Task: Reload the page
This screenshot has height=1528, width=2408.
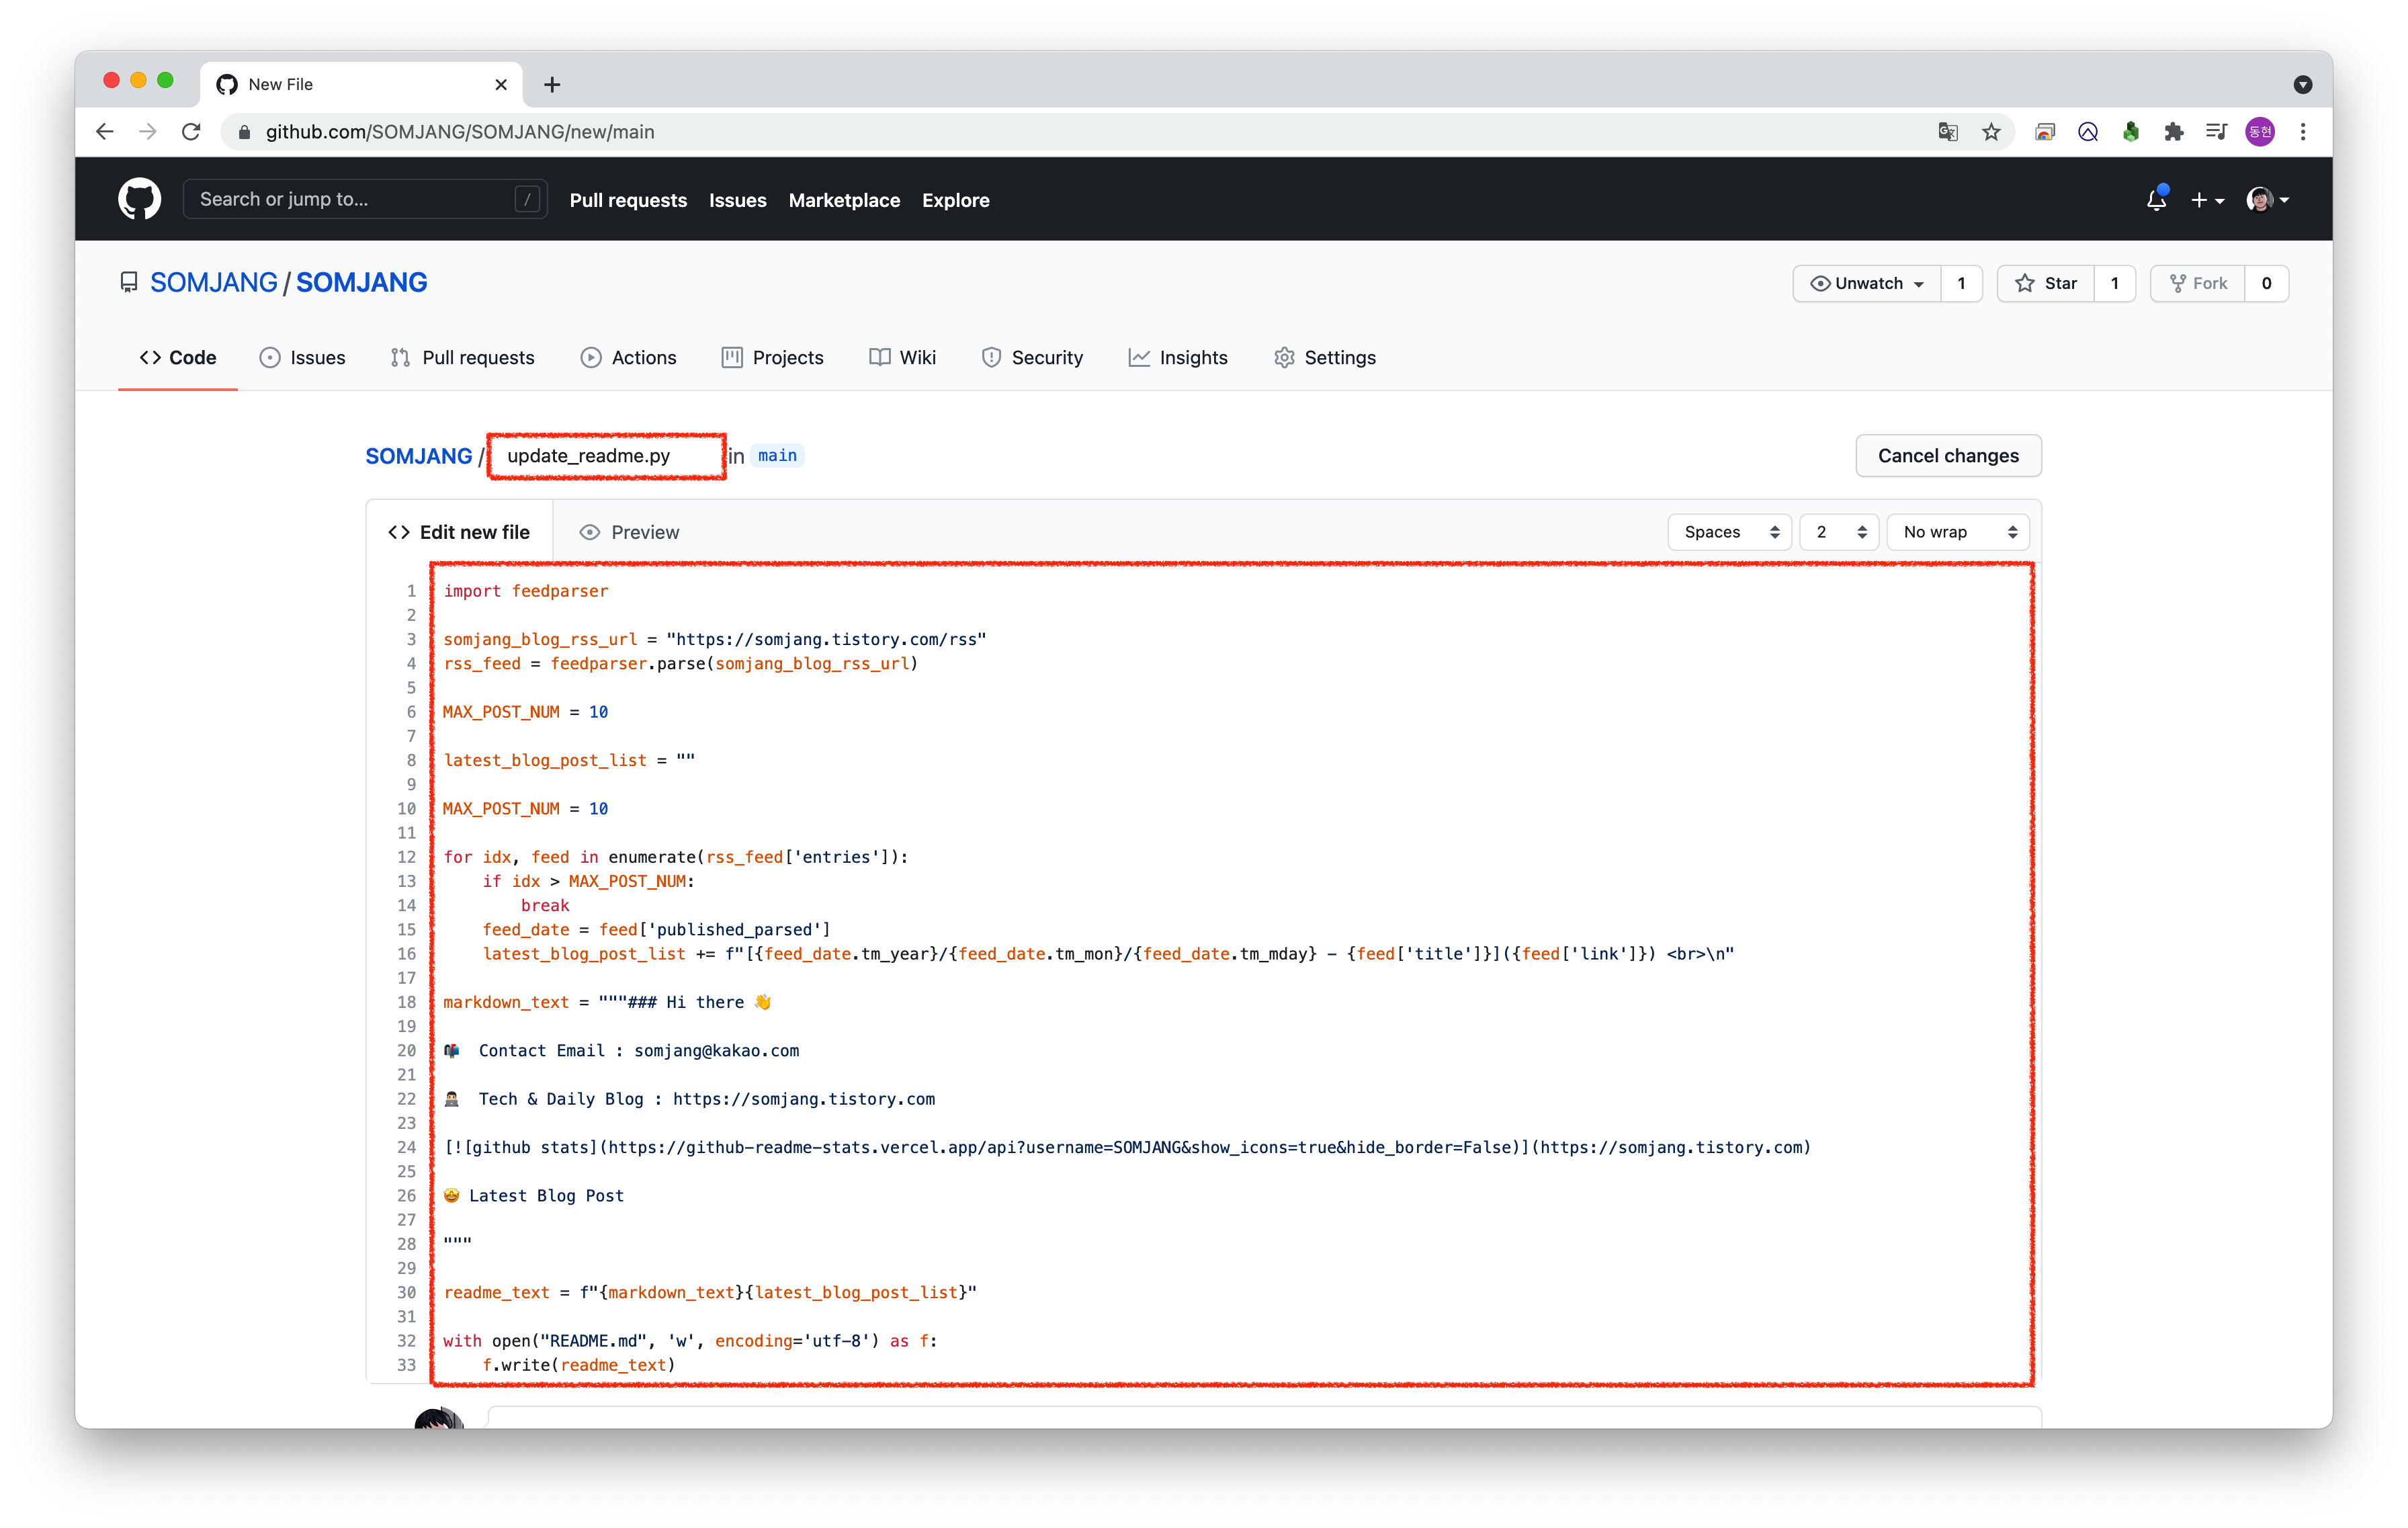Action: point(191,132)
